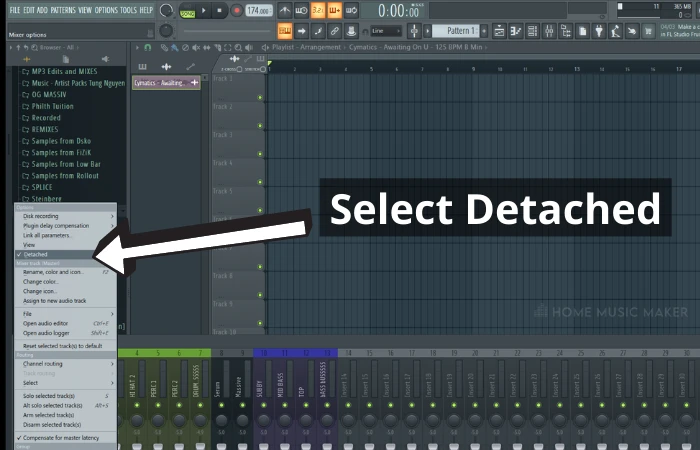Choose Open audio editor
Viewport: 700px width, 450px height.
[x=66, y=323]
